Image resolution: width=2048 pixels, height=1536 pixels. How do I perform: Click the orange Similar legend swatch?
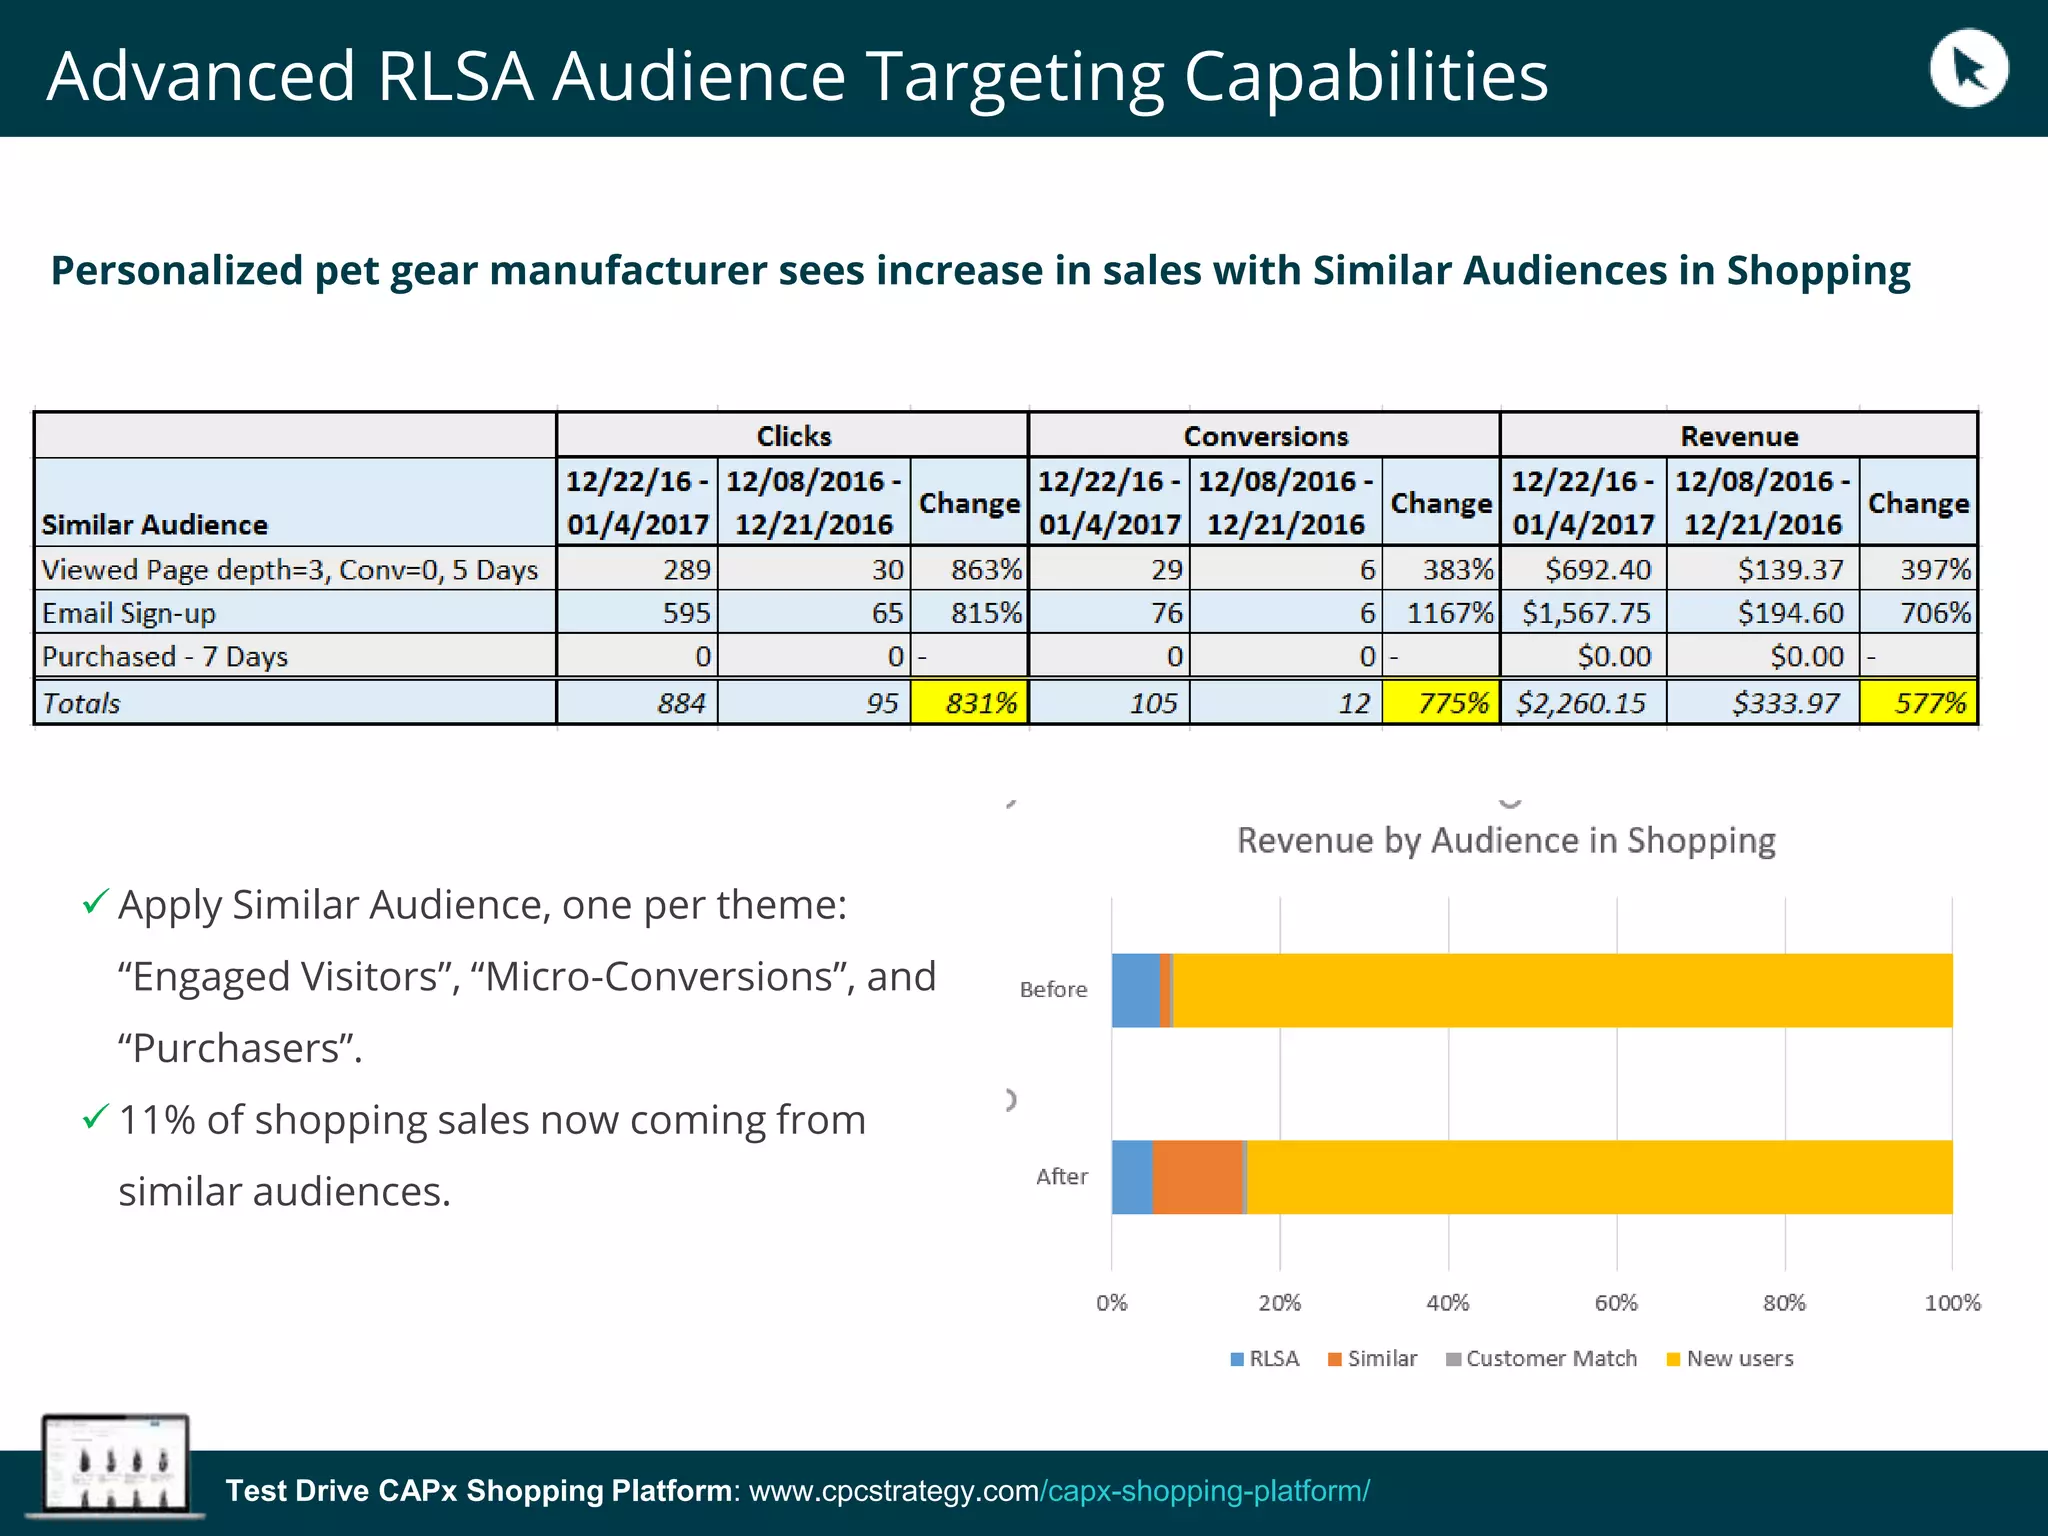pos(1334,1359)
